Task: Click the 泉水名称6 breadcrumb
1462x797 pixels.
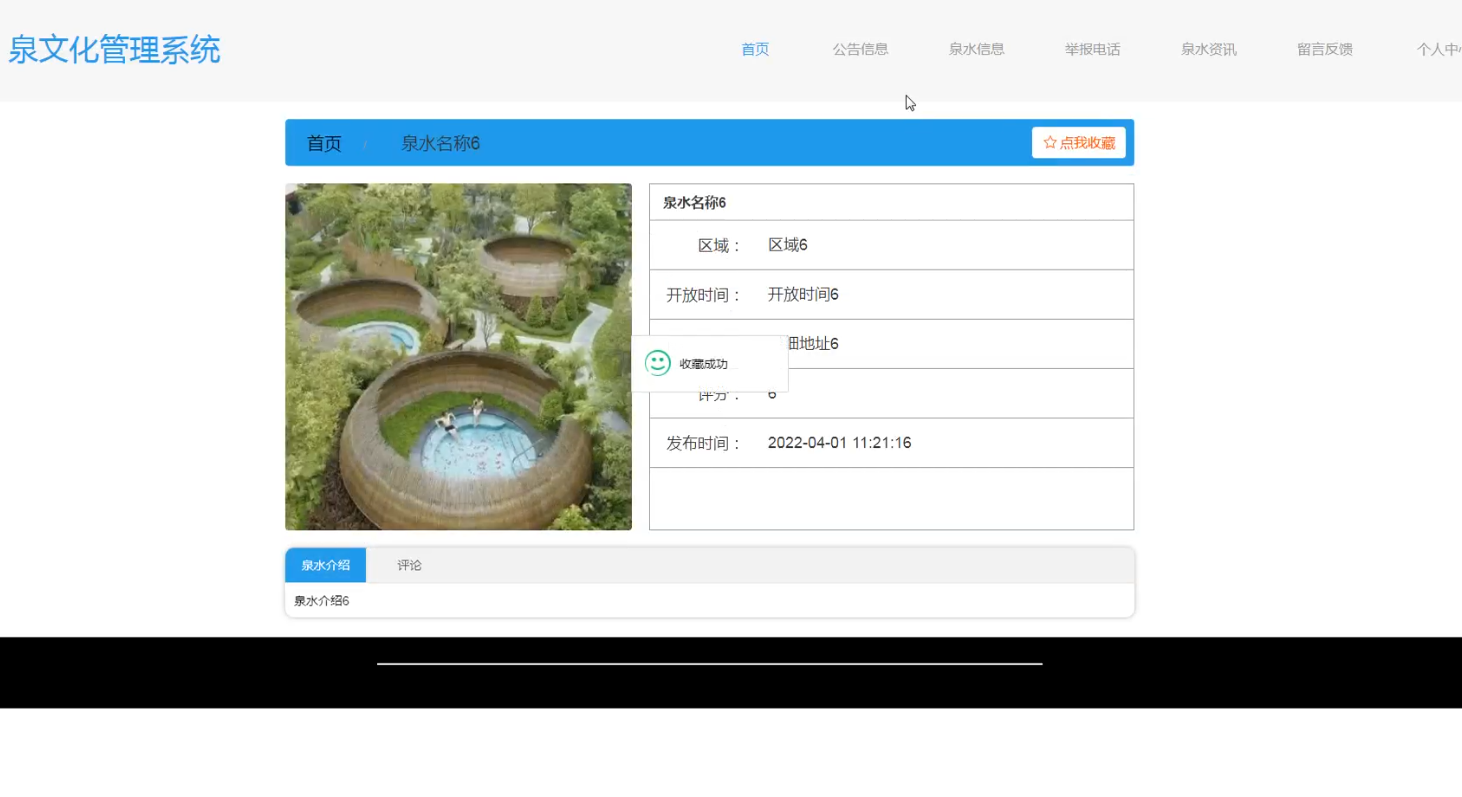Action: (440, 143)
